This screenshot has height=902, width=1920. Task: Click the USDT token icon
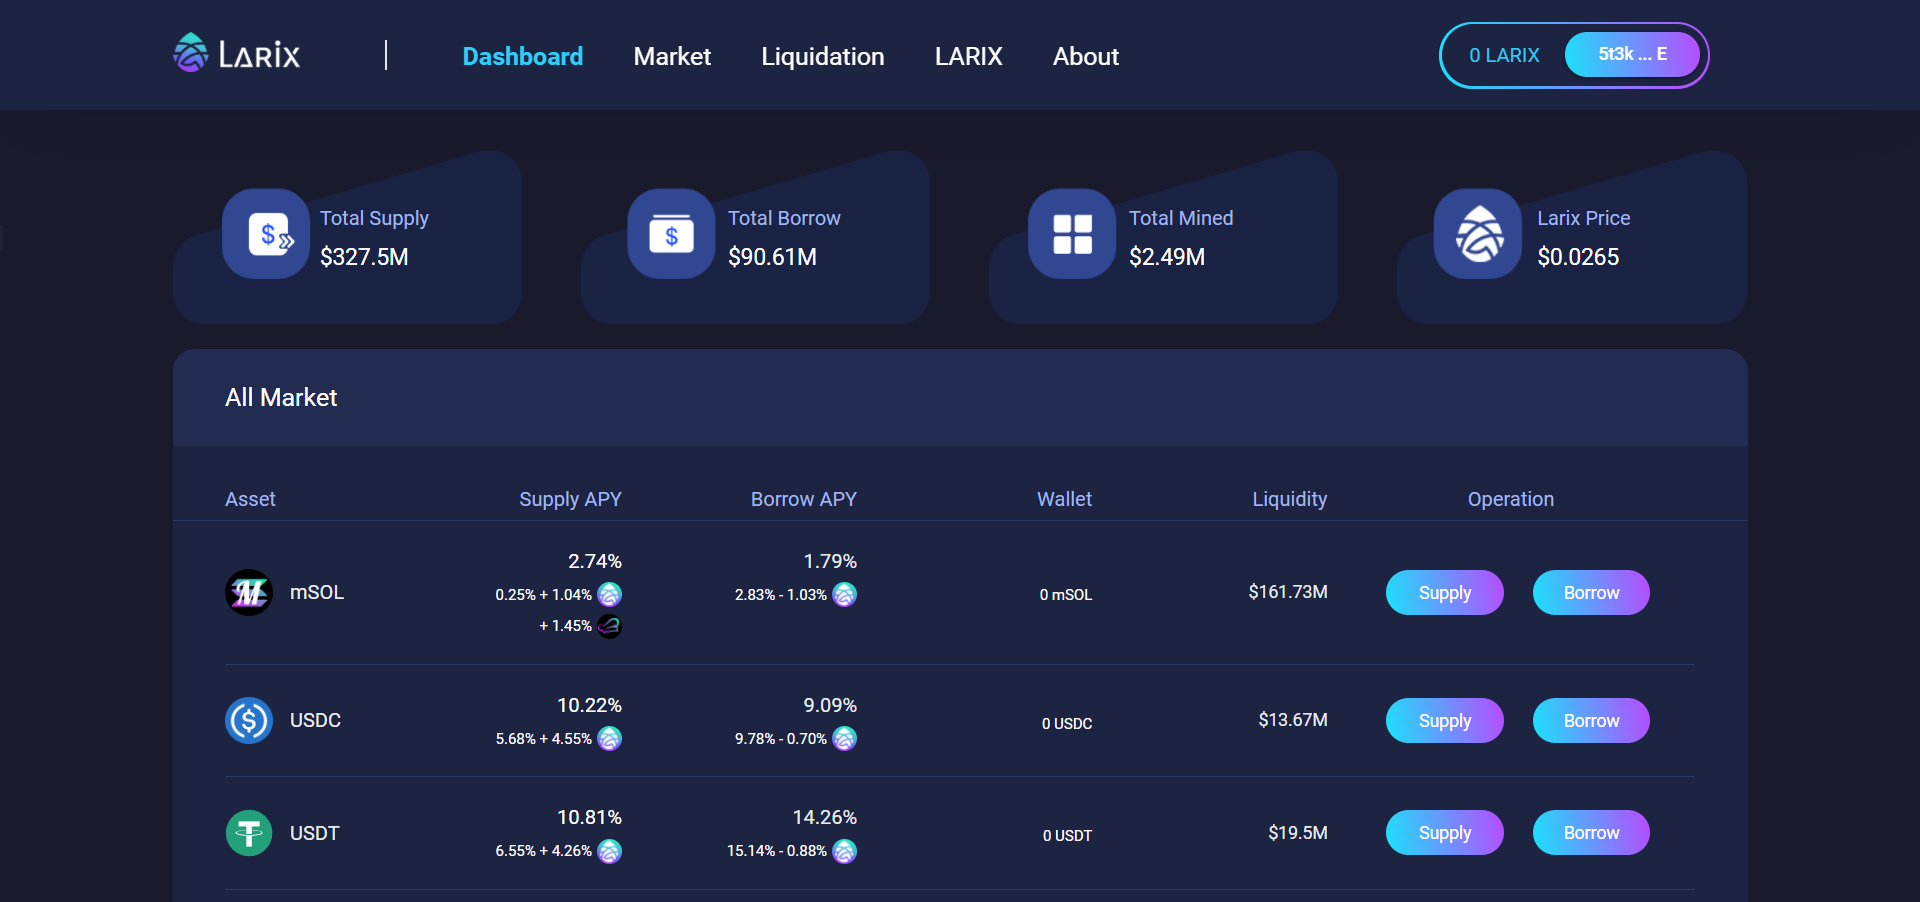click(249, 833)
